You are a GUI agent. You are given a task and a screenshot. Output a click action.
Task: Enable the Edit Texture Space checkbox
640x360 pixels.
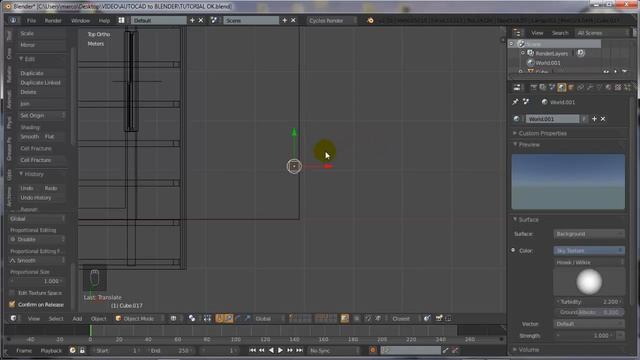[12, 293]
